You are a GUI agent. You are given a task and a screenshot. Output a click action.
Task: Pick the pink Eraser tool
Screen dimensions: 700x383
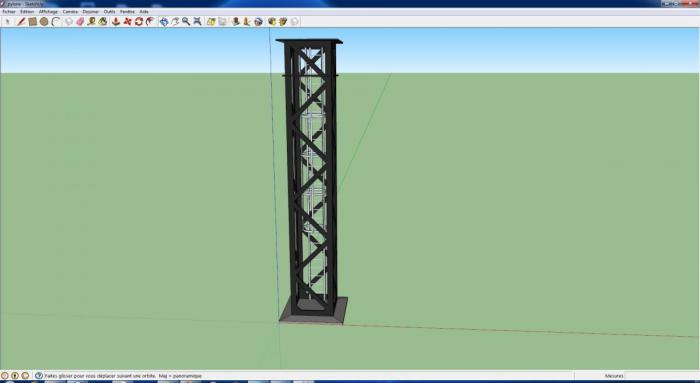80,21
